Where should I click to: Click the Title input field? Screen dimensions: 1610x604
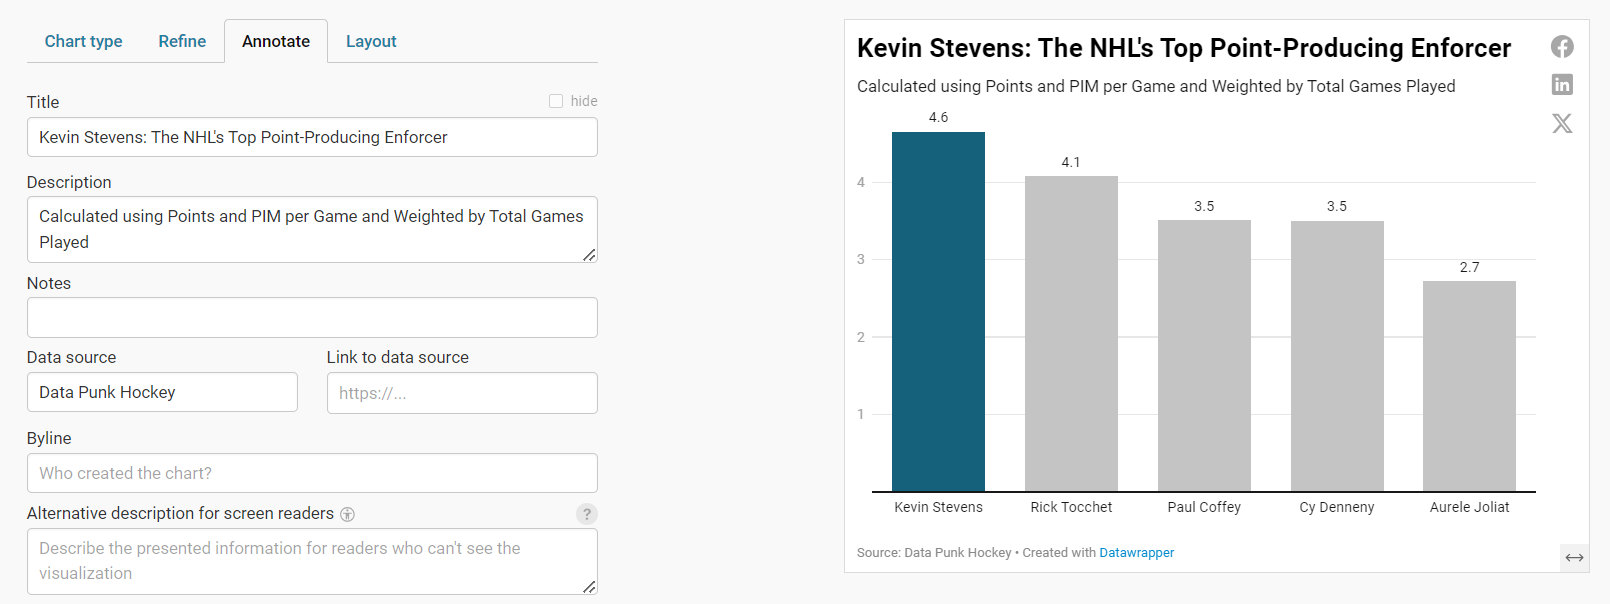tap(312, 137)
